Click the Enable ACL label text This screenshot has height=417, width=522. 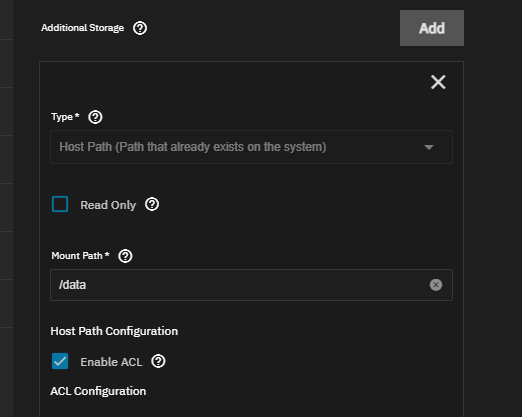(111, 362)
